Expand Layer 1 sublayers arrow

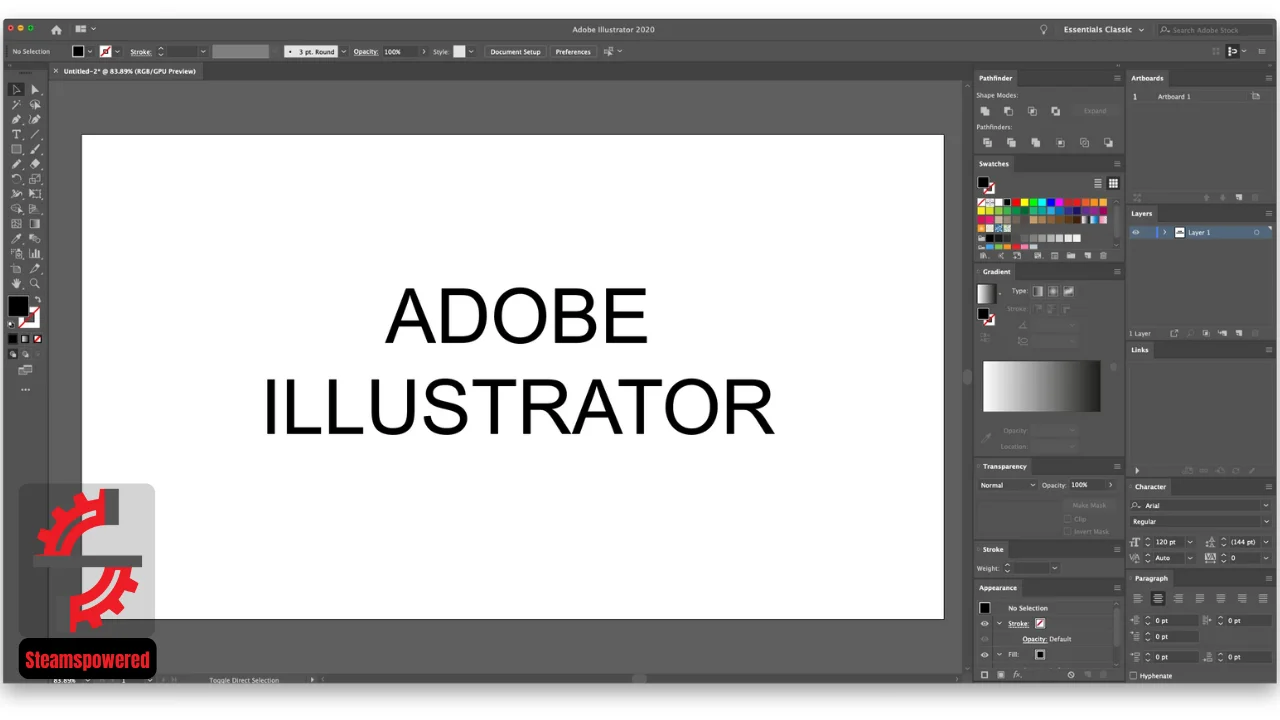[1165, 232]
